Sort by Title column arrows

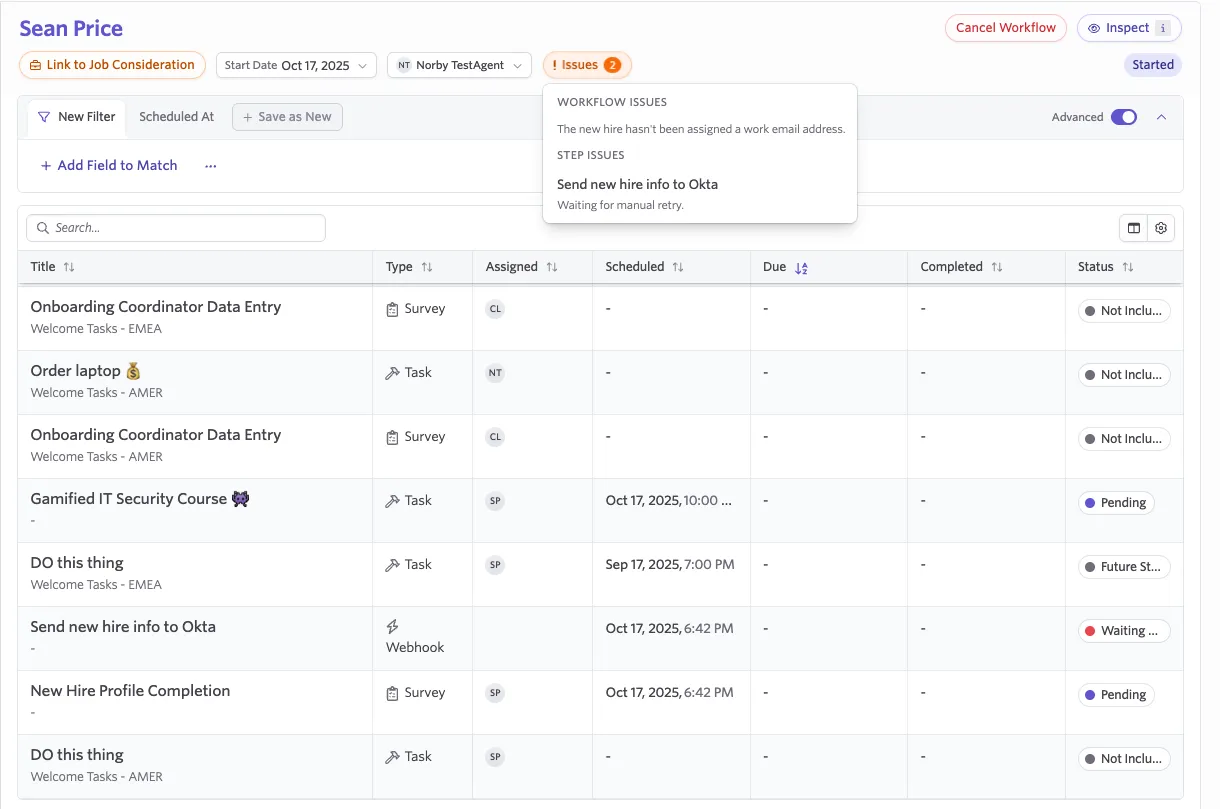pyautogui.click(x=69, y=267)
